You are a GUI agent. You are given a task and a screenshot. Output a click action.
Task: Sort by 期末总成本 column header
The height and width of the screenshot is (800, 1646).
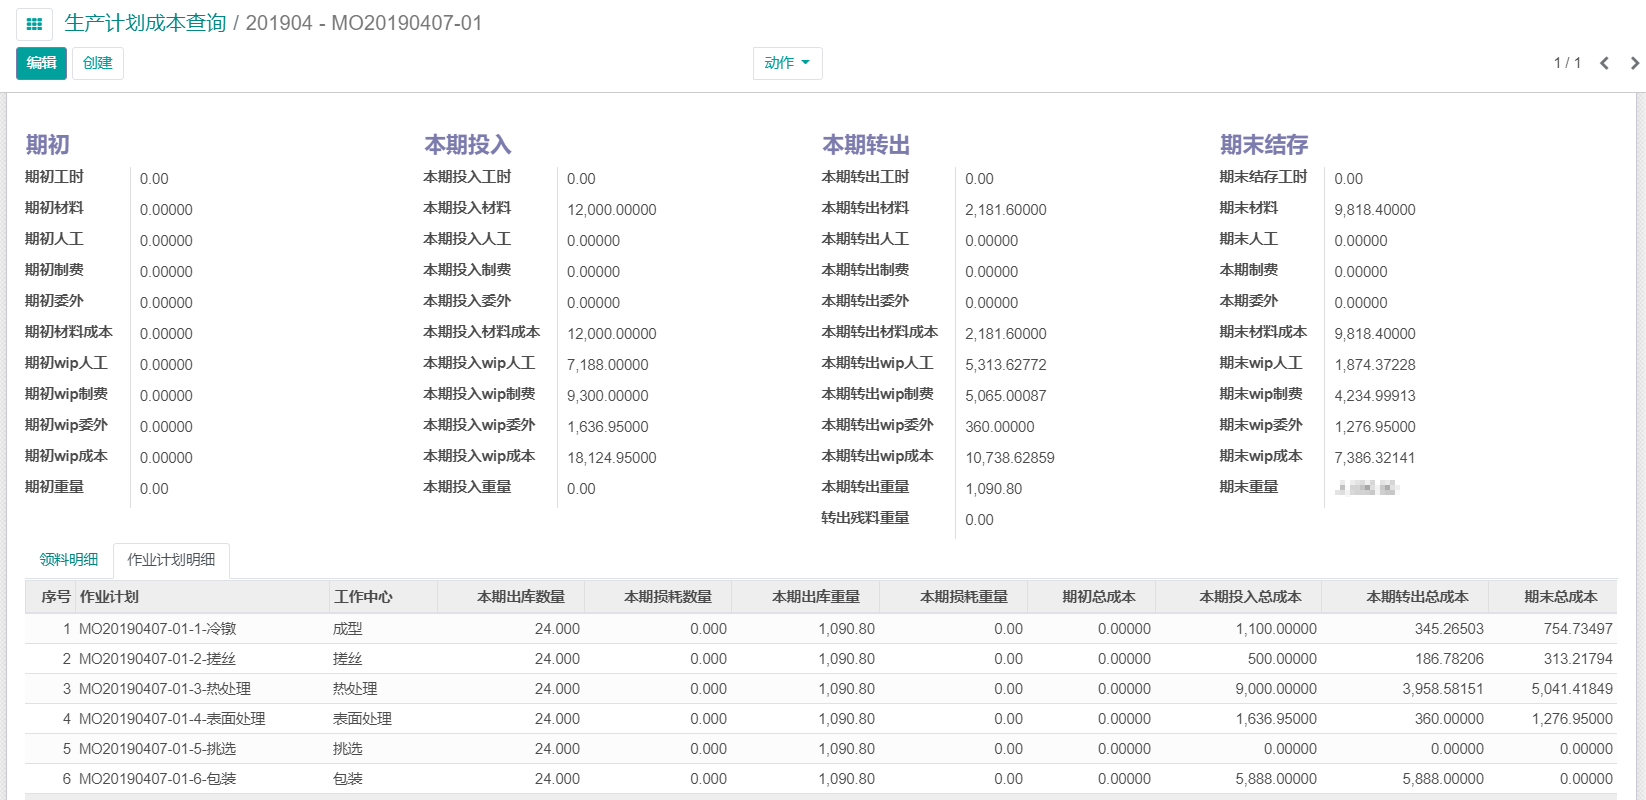[1560, 597]
